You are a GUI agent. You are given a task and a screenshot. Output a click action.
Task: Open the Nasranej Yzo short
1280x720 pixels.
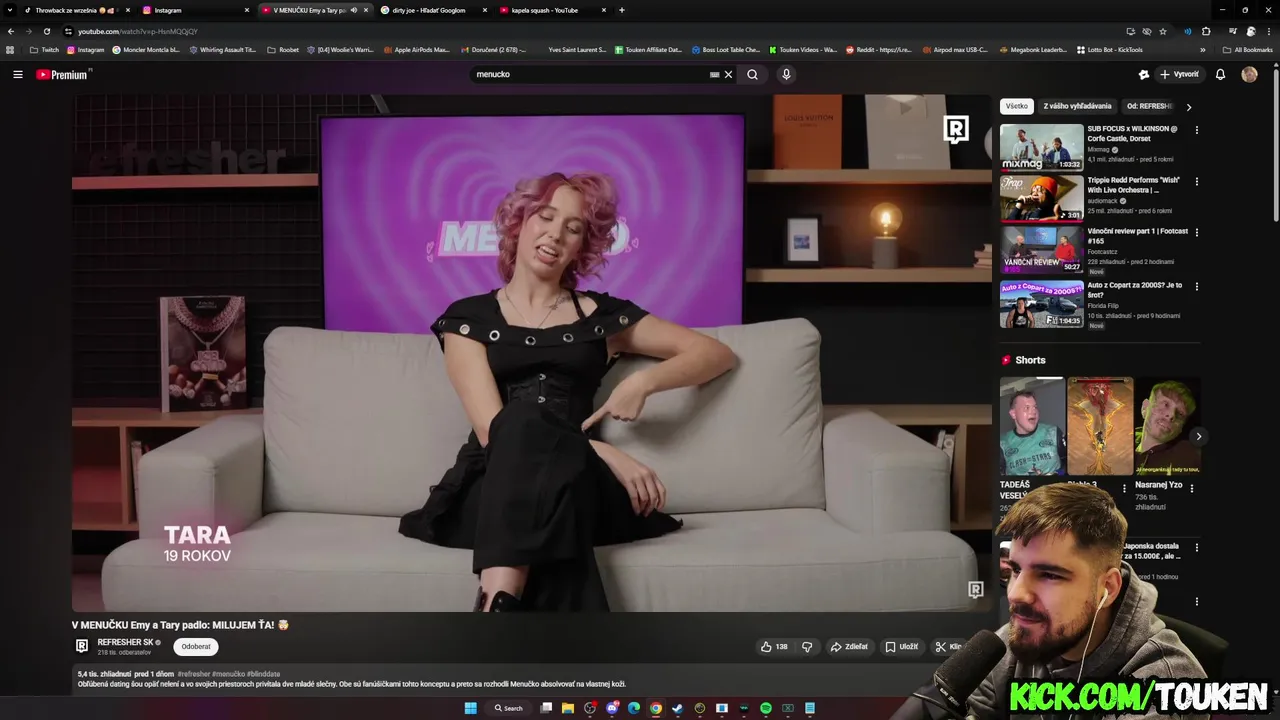pos(1167,426)
